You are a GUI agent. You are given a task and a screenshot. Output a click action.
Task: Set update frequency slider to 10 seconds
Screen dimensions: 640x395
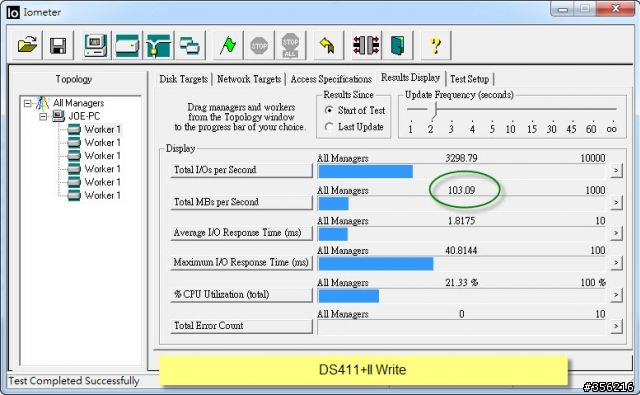point(511,129)
